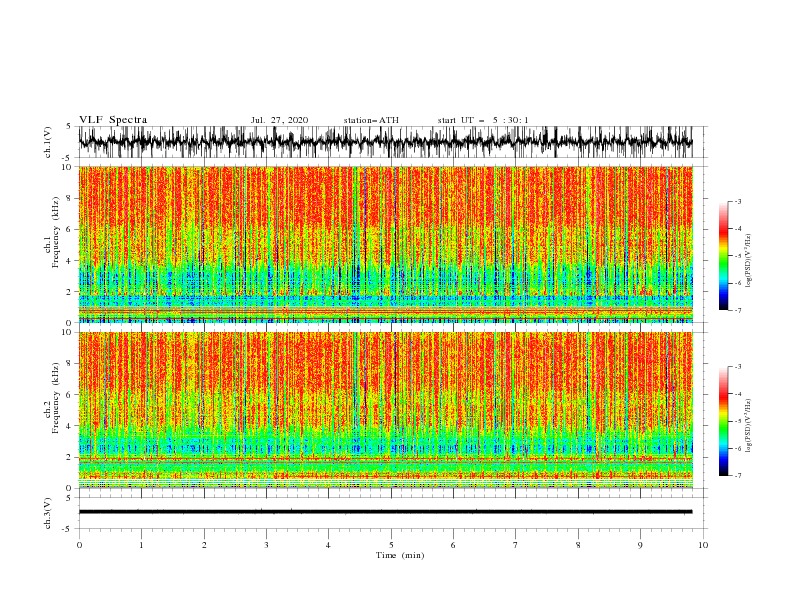
Task: Select the date text "Jul. 27, 2020"
Action: pos(279,120)
